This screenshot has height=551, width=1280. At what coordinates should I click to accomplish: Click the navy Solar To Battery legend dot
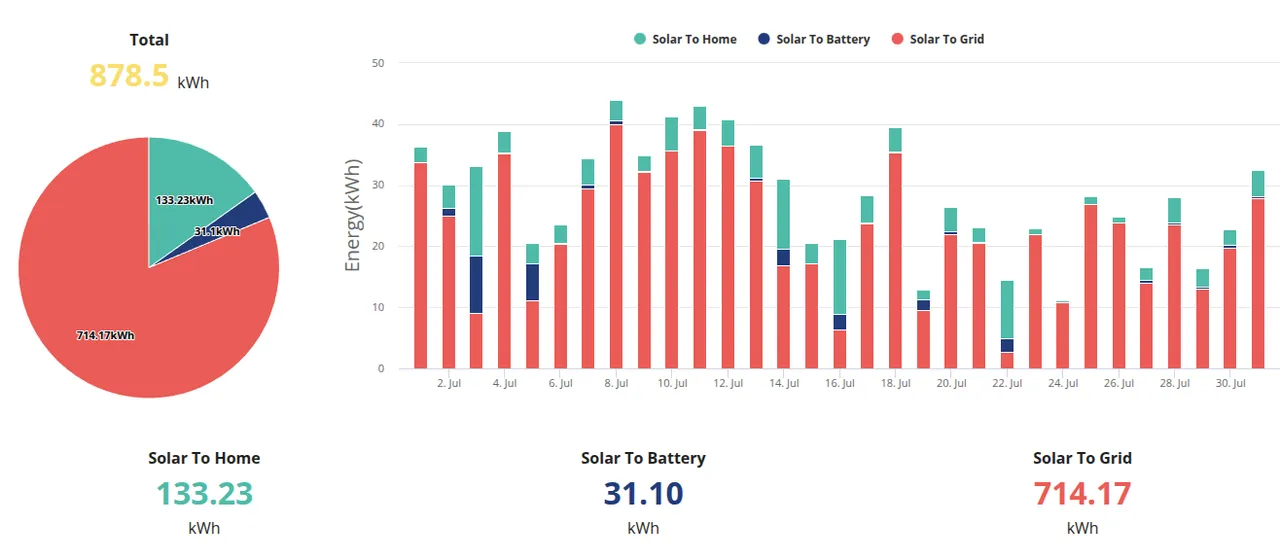764,39
